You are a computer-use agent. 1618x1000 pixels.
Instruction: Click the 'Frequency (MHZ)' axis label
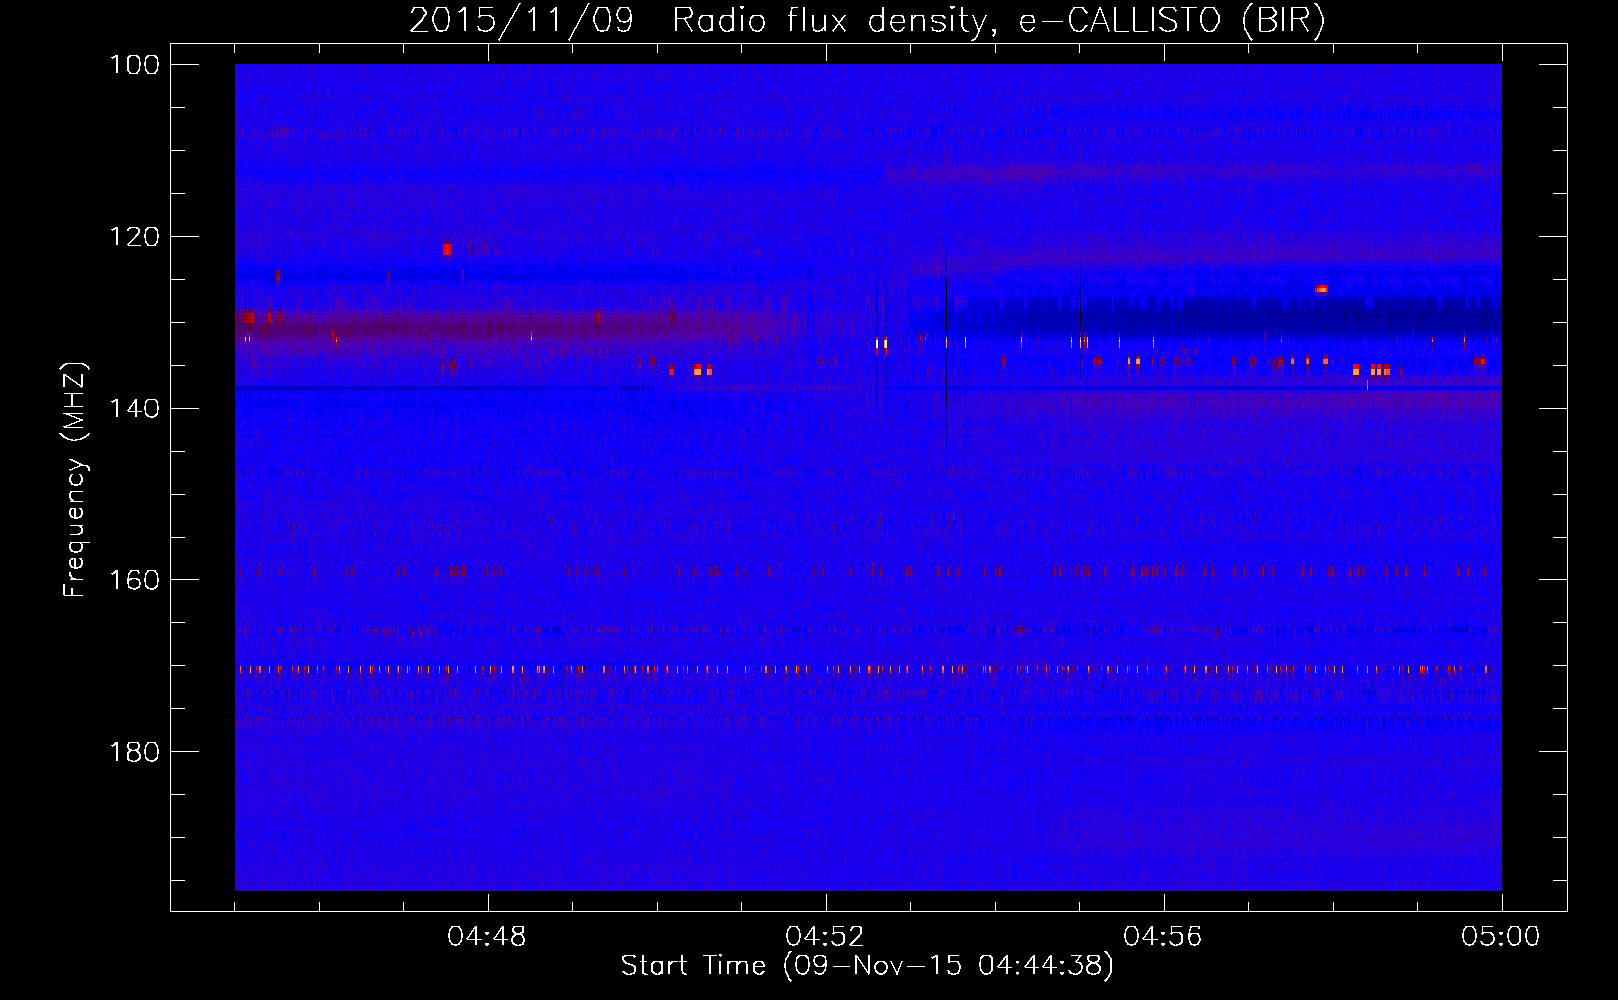(75, 479)
